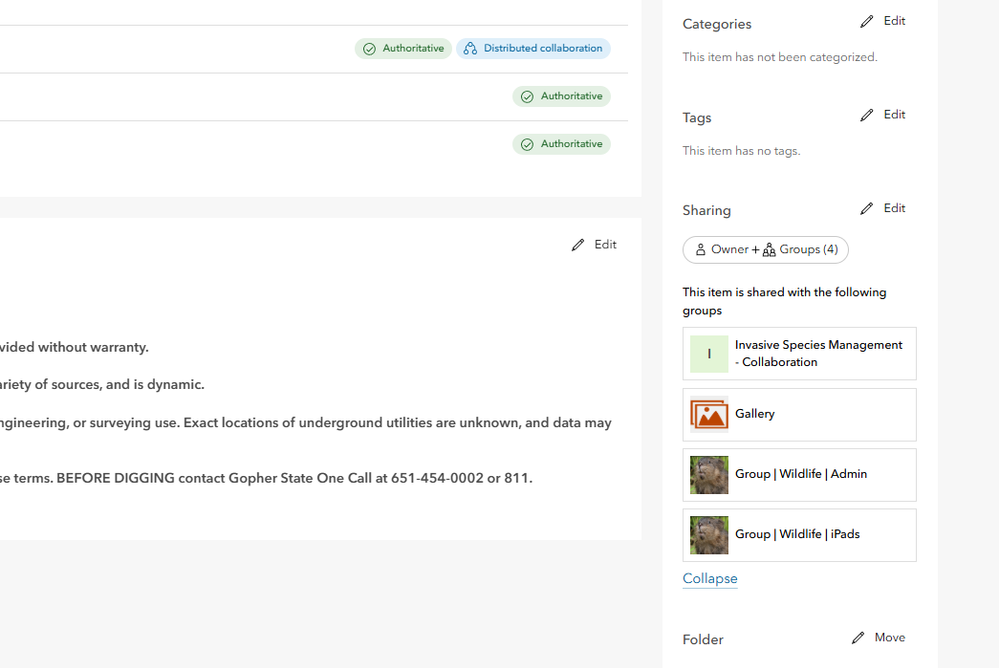Viewport: 999px width, 668px height.
Task: Collapse the shared groups list
Action: [x=710, y=579]
